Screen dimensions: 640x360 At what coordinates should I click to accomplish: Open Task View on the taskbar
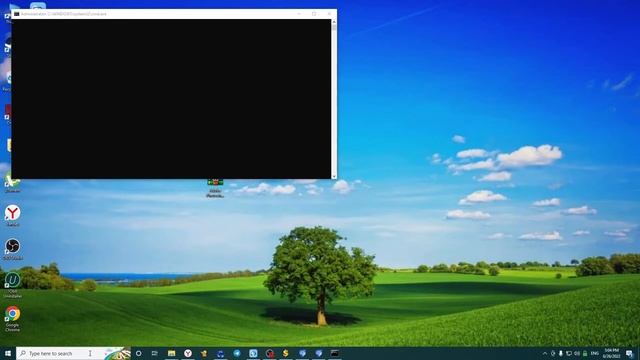pyautogui.click(x=155, y=353)
